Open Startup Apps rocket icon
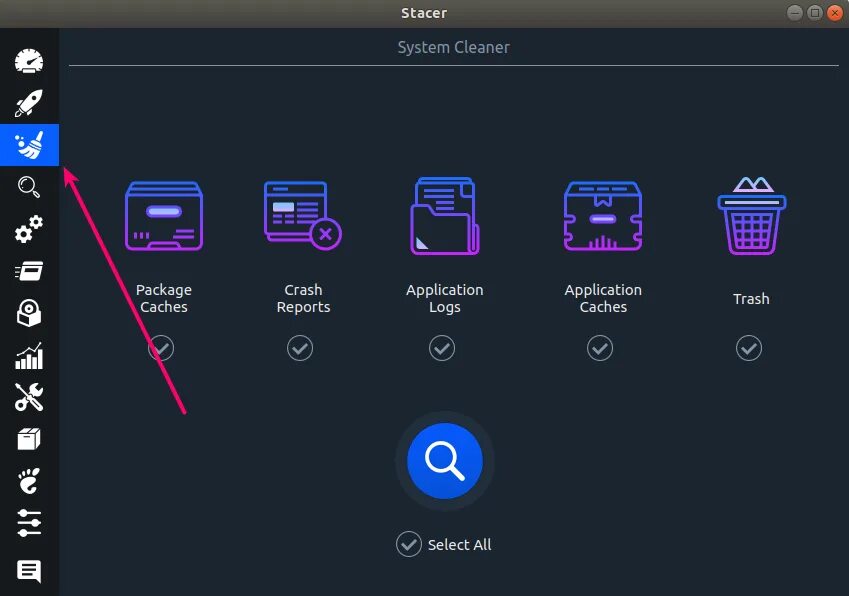 (x=29, y=103)
